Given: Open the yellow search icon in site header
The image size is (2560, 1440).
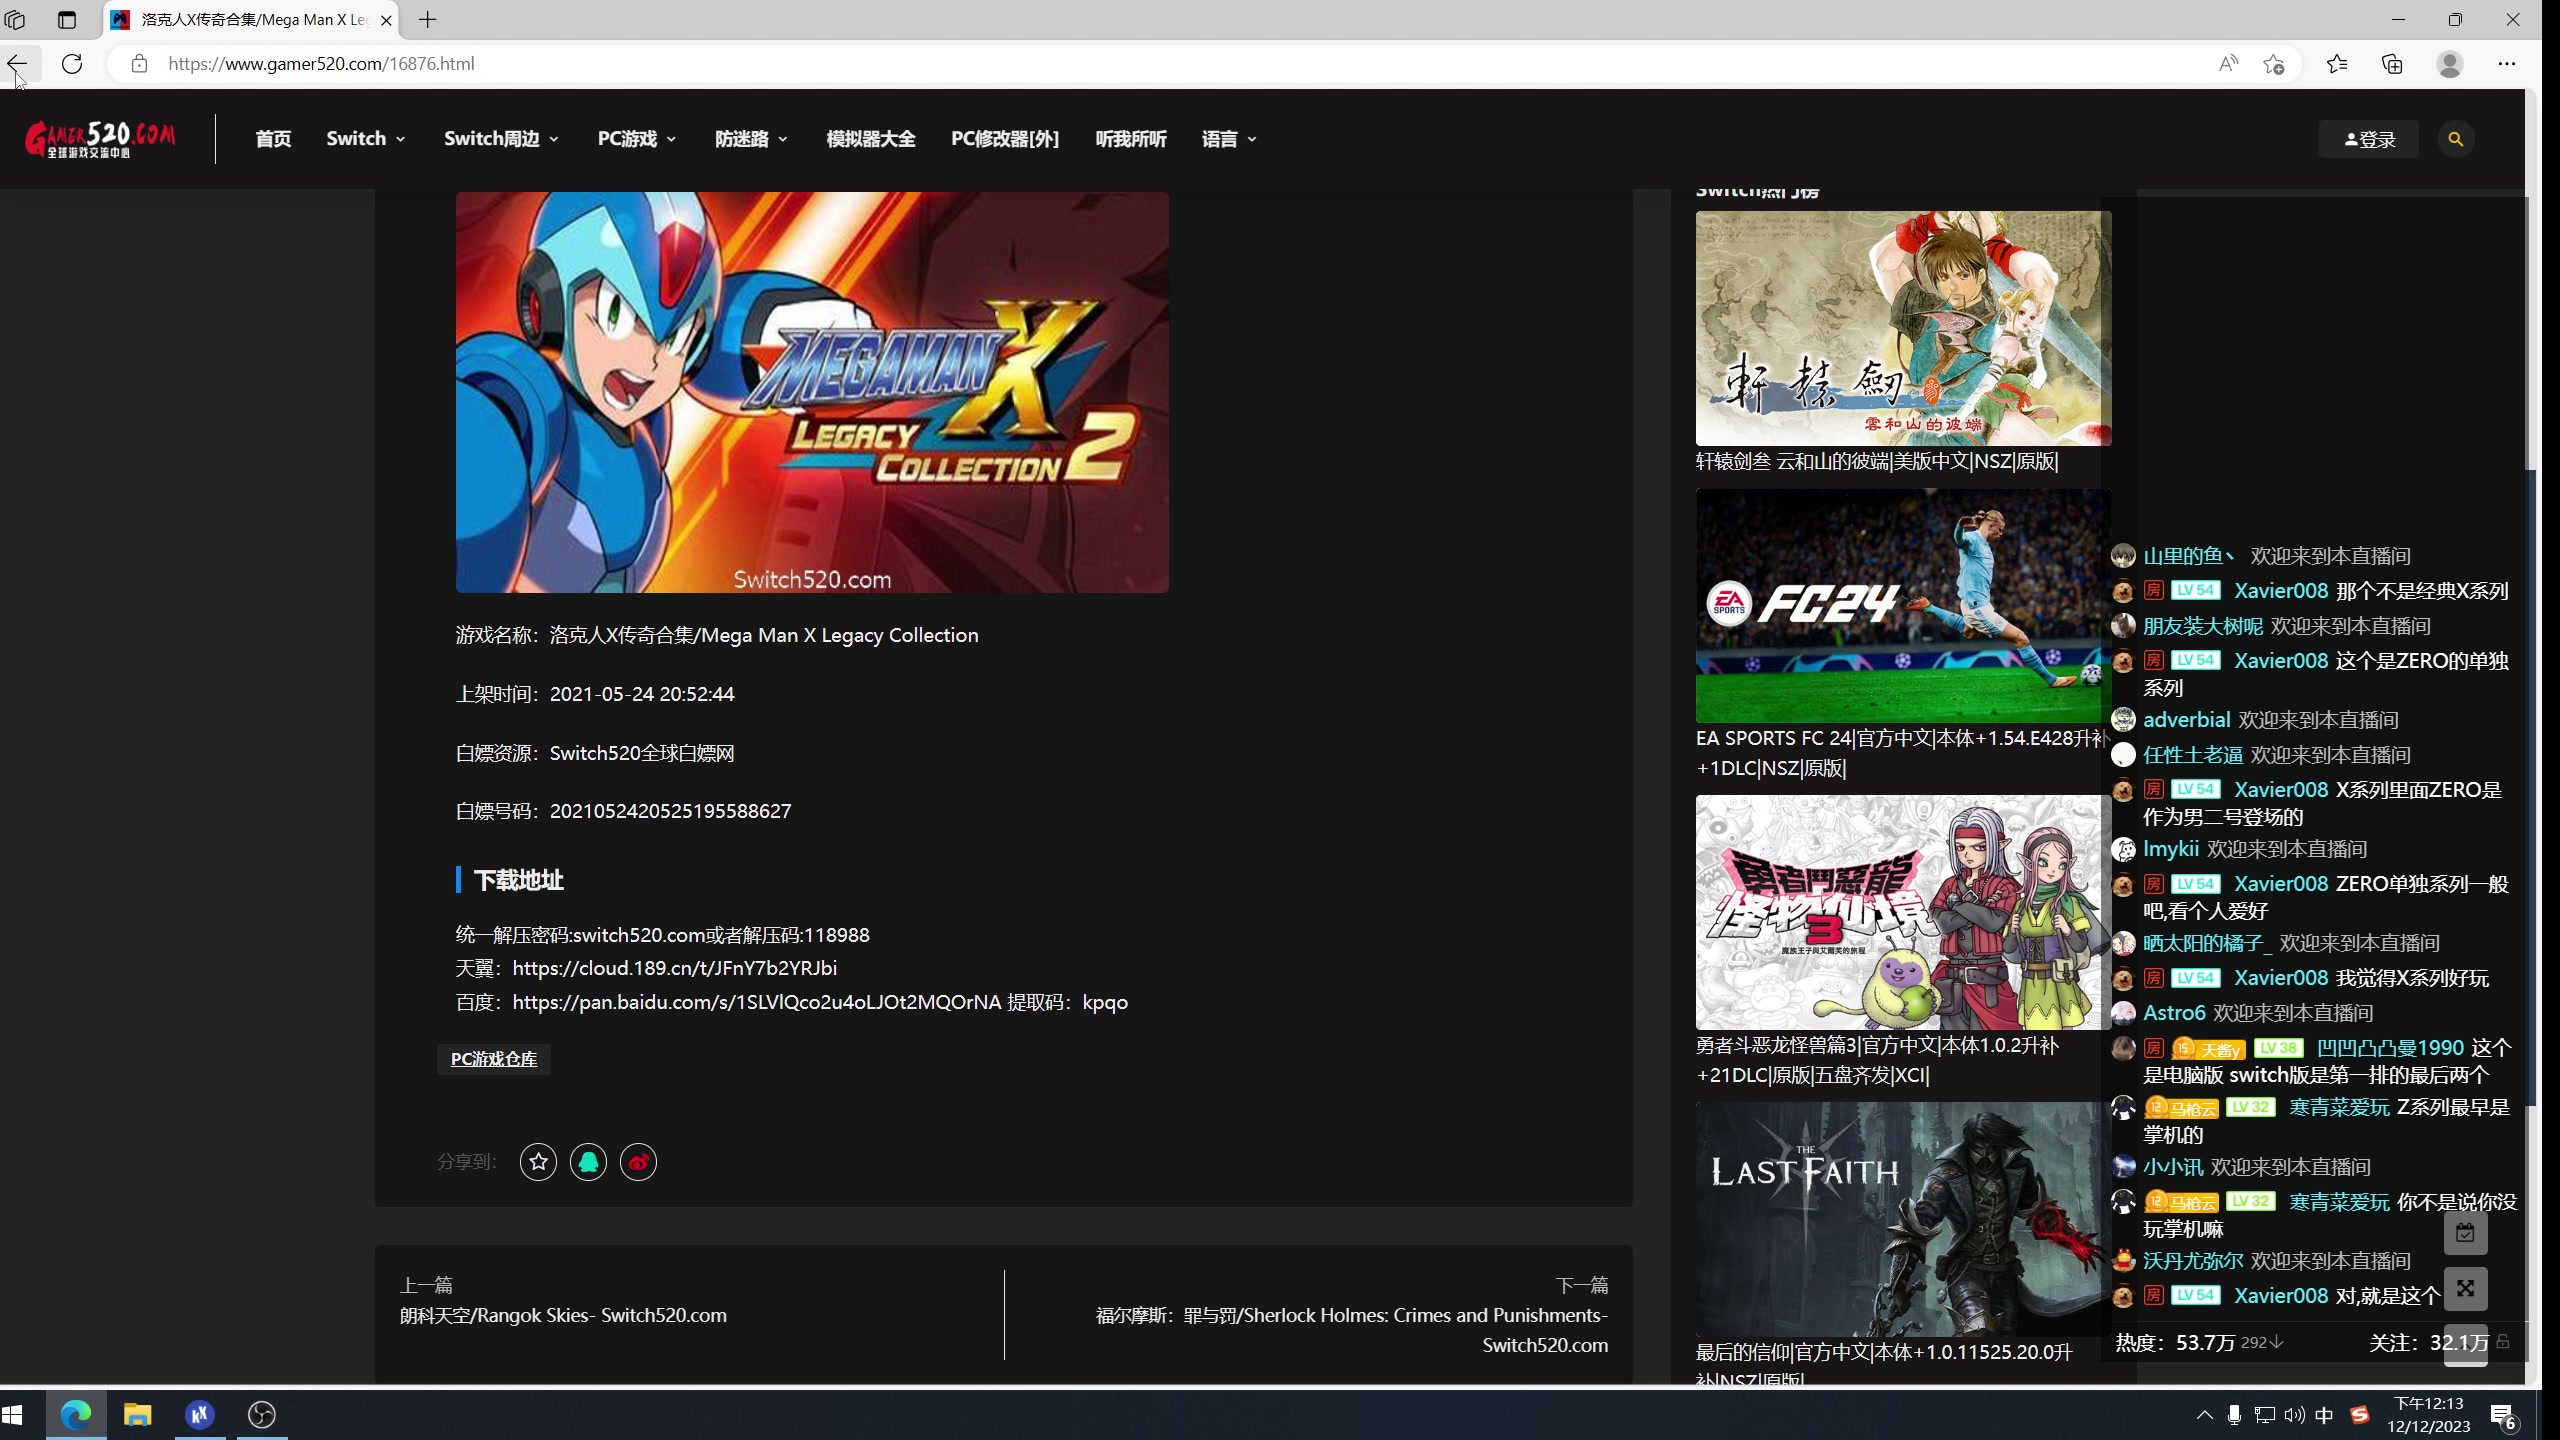Looking at the screenshot, I should (x=2456, y=139).
